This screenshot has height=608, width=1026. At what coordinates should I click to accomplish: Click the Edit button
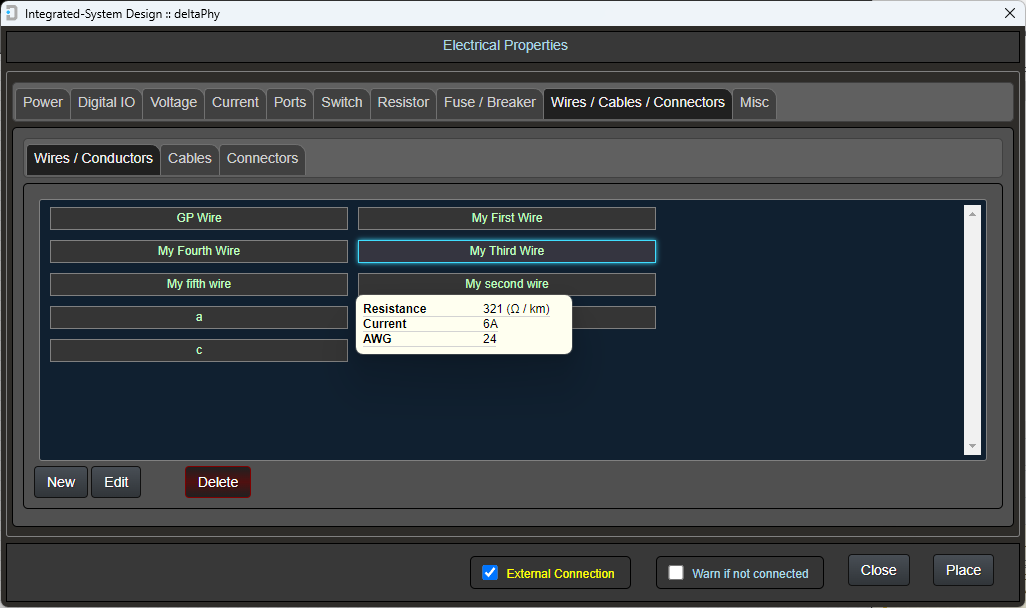pos(116,482)
